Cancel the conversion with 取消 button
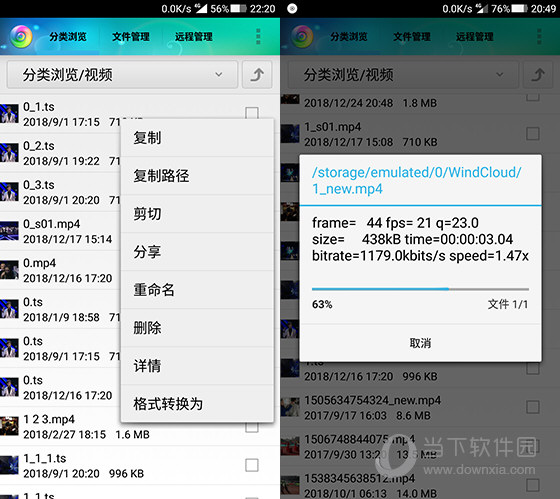Viewport: 560px width, 499px height. tap(420, 343)
